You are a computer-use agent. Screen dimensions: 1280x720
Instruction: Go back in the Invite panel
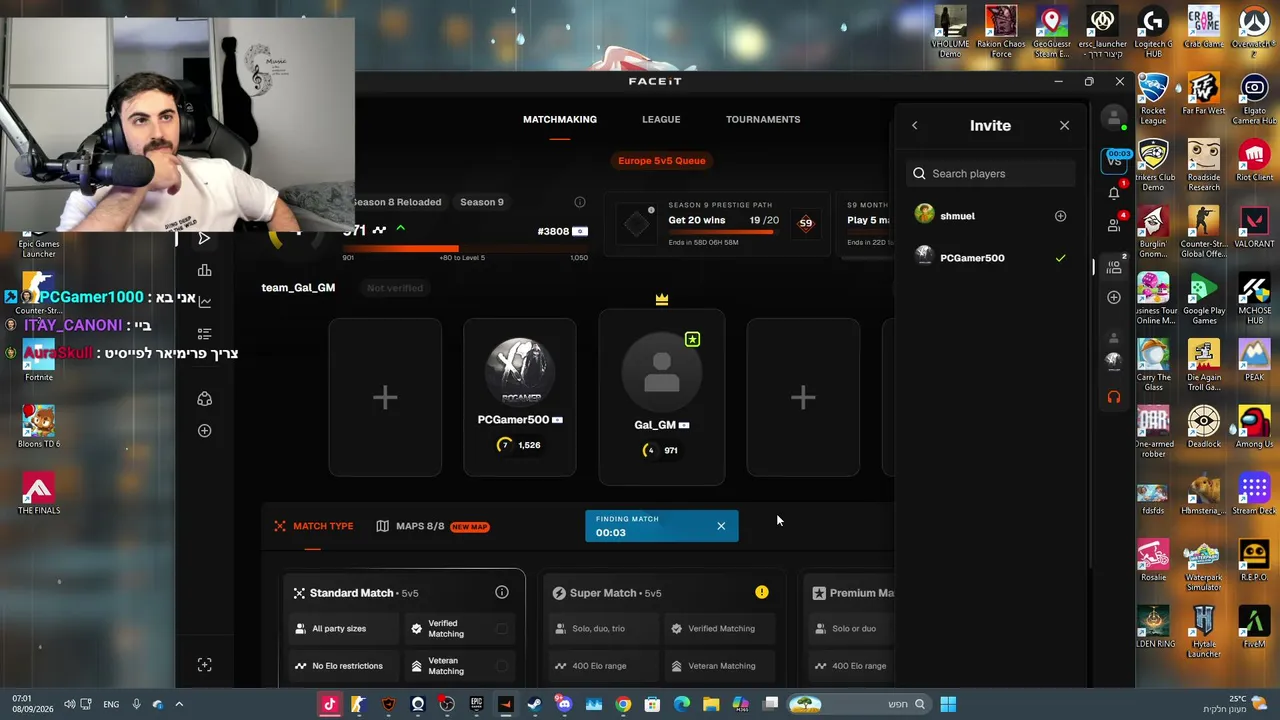pyautogui.click(x=914, y=126)
